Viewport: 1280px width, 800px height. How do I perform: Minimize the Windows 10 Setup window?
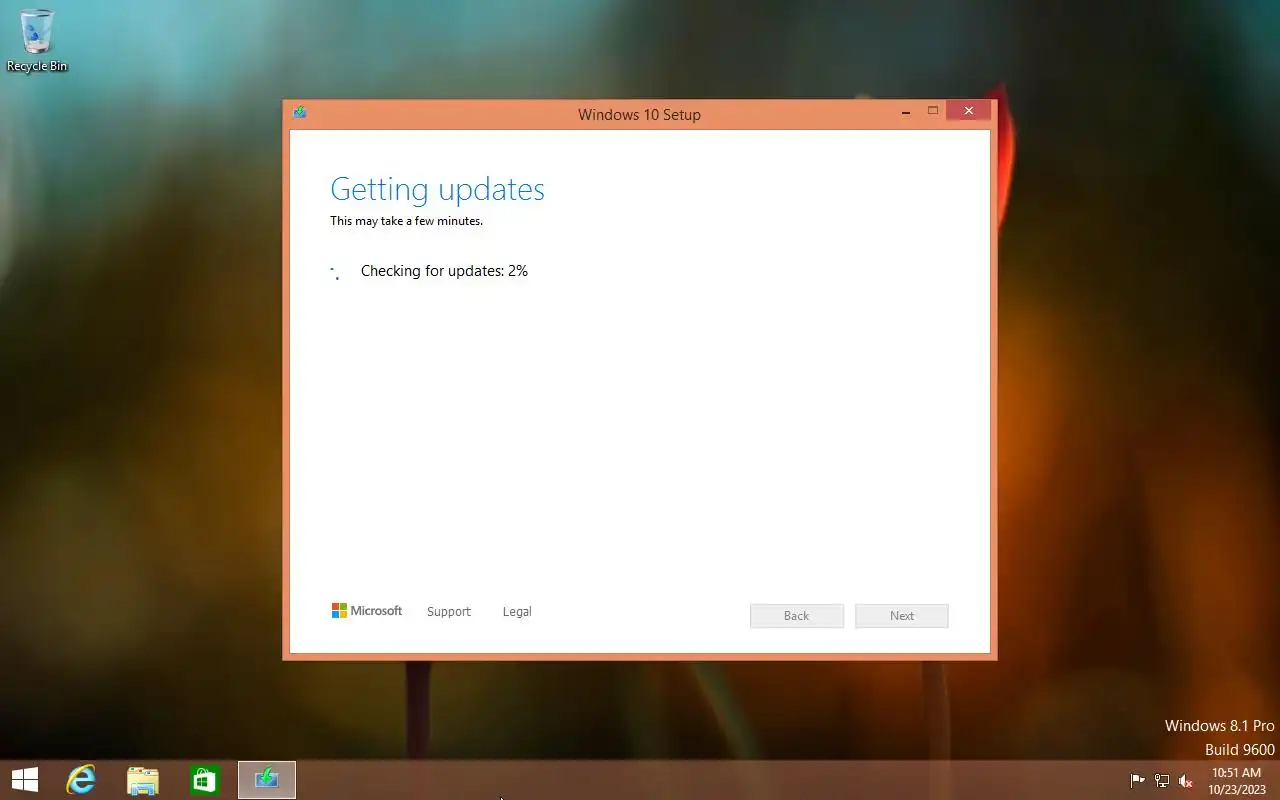(x=906, y=112)
